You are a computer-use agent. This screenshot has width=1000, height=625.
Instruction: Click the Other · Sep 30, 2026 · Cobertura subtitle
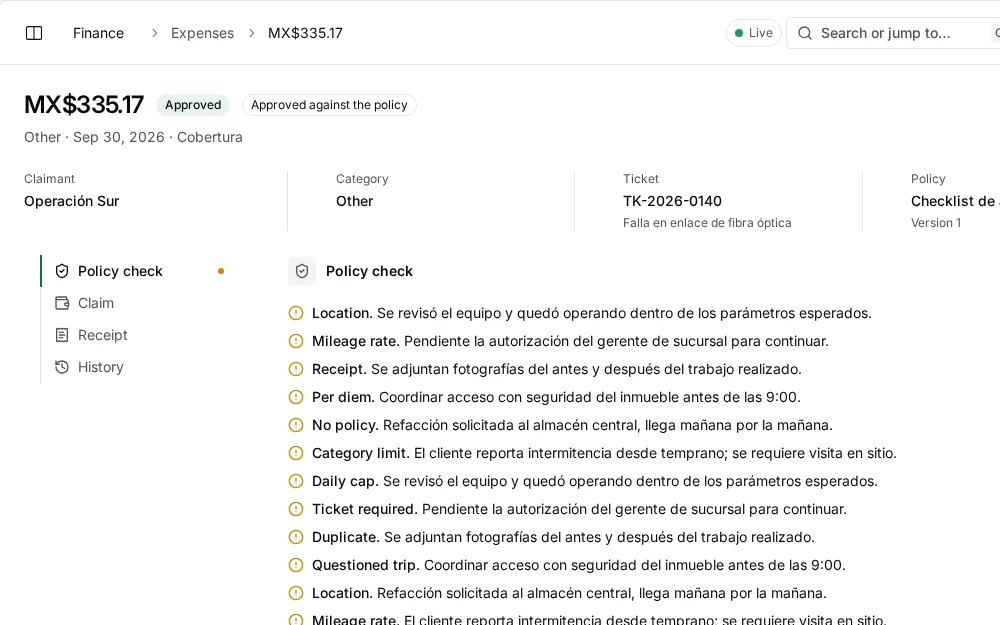click(133, 137)
